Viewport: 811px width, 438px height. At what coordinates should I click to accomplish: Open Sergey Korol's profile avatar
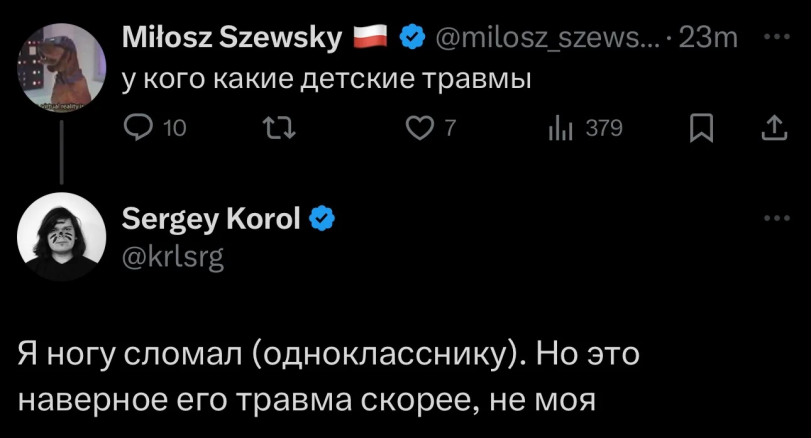(62, 238)
